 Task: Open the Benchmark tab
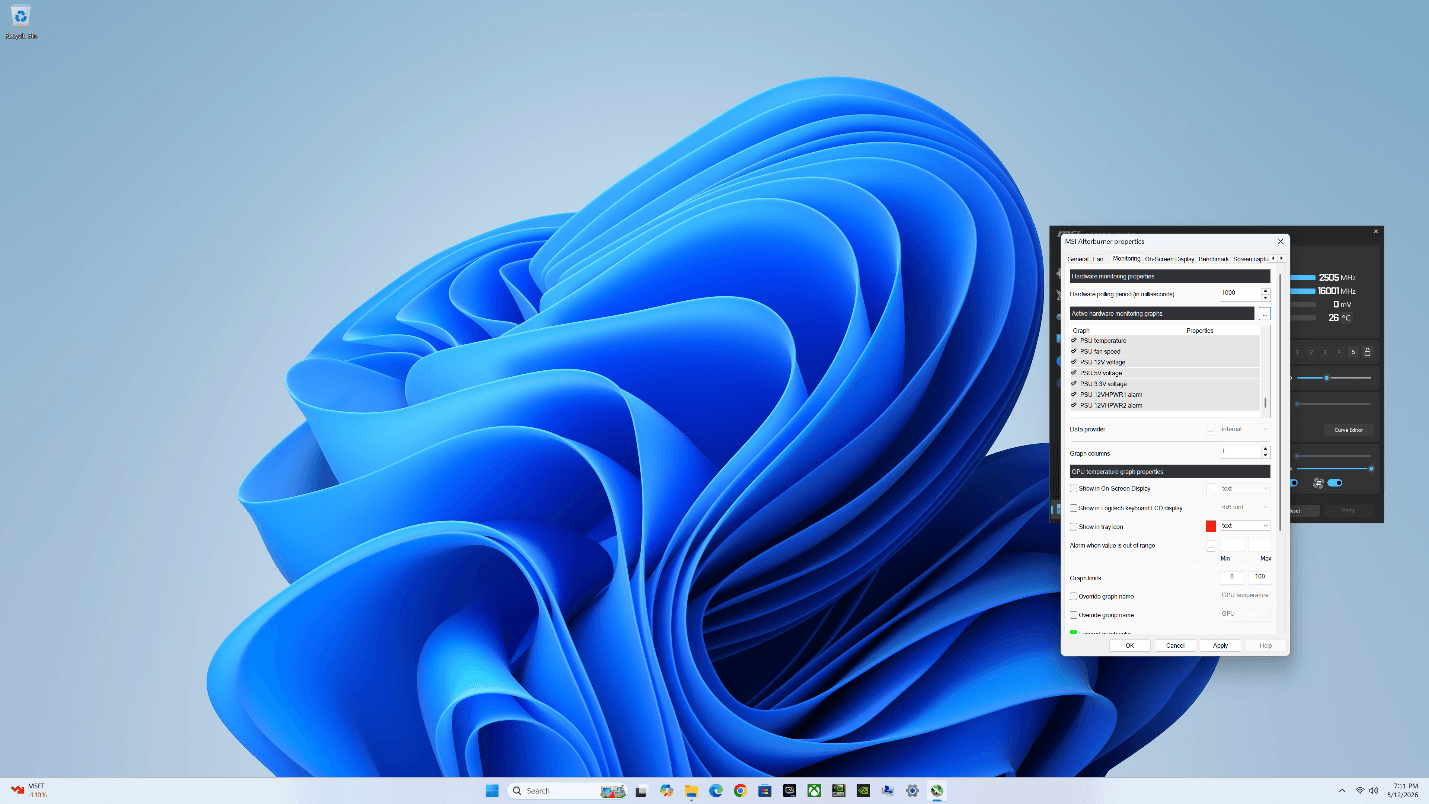(1213, 259)
